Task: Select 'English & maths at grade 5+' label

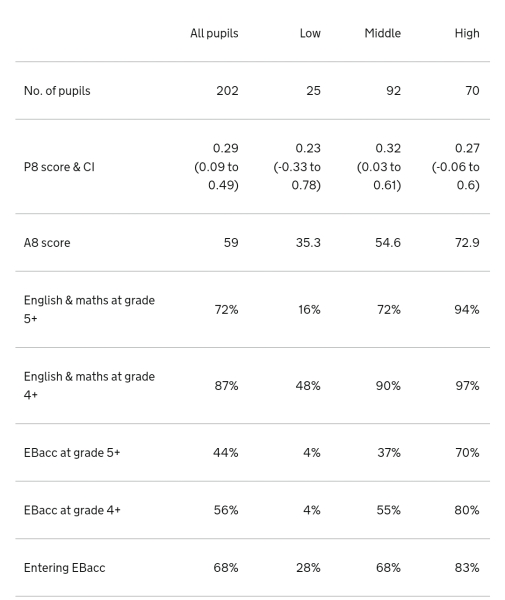Action: tap(89, 309)
